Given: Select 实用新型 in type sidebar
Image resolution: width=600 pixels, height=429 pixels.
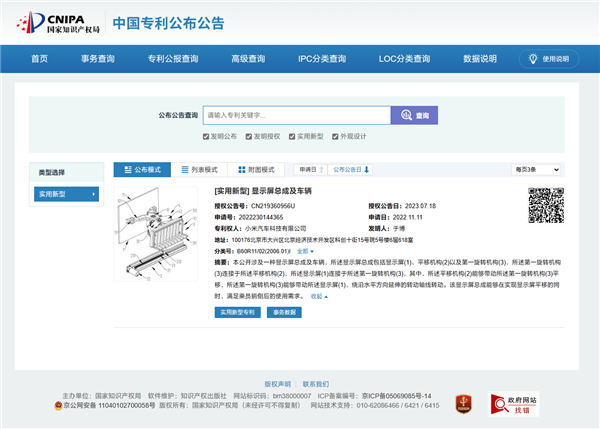Looking at the screenshot, I should click(67, 194).
